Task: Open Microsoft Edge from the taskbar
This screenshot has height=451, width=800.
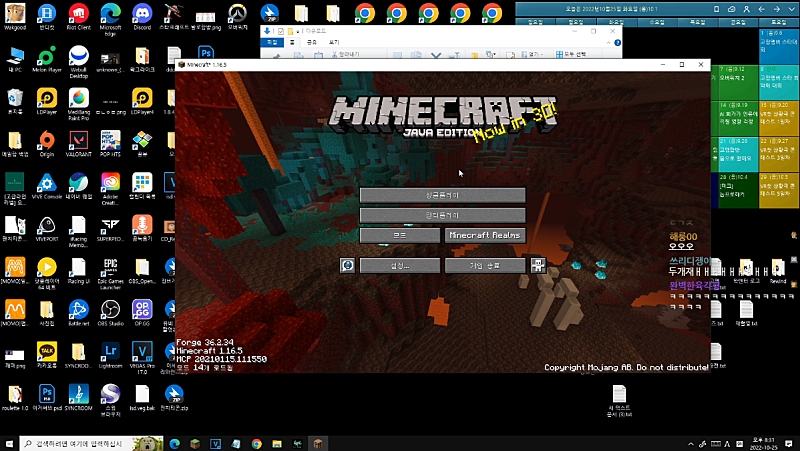Action: [x=174, y=443]
